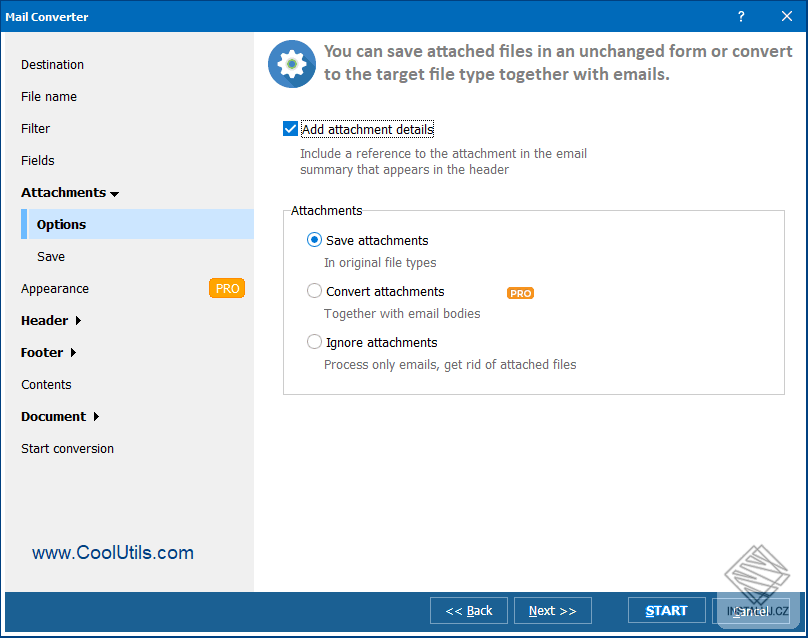Click the Header section label
This screenshot has width=808, height=638.
(x=44, y=321)
